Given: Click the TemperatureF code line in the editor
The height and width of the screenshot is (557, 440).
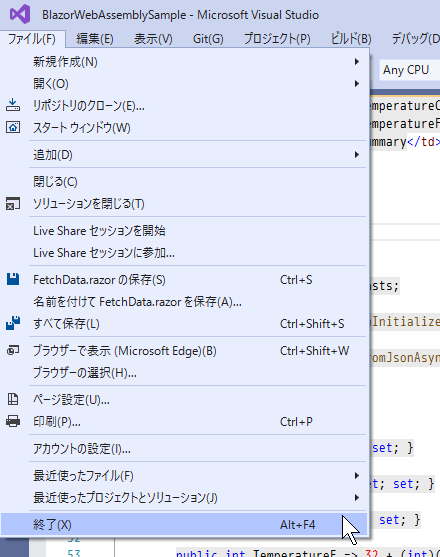Looking at the screenshot, I should tap(308, 553).
